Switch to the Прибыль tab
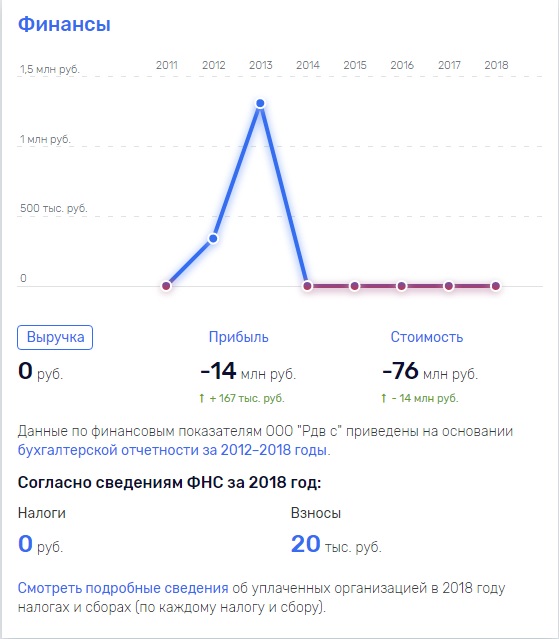The image size is (559, 639). pos(238,337)
